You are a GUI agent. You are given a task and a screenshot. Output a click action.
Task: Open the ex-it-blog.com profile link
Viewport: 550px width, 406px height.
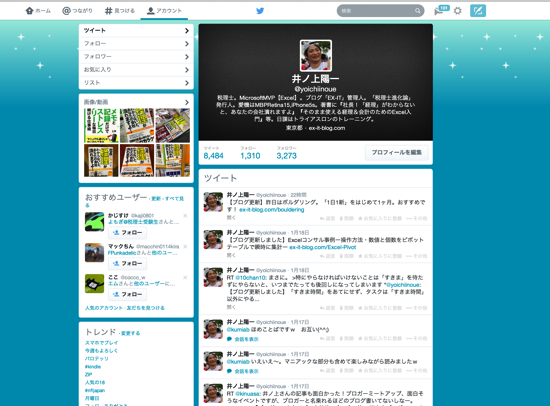click(327, 128)
